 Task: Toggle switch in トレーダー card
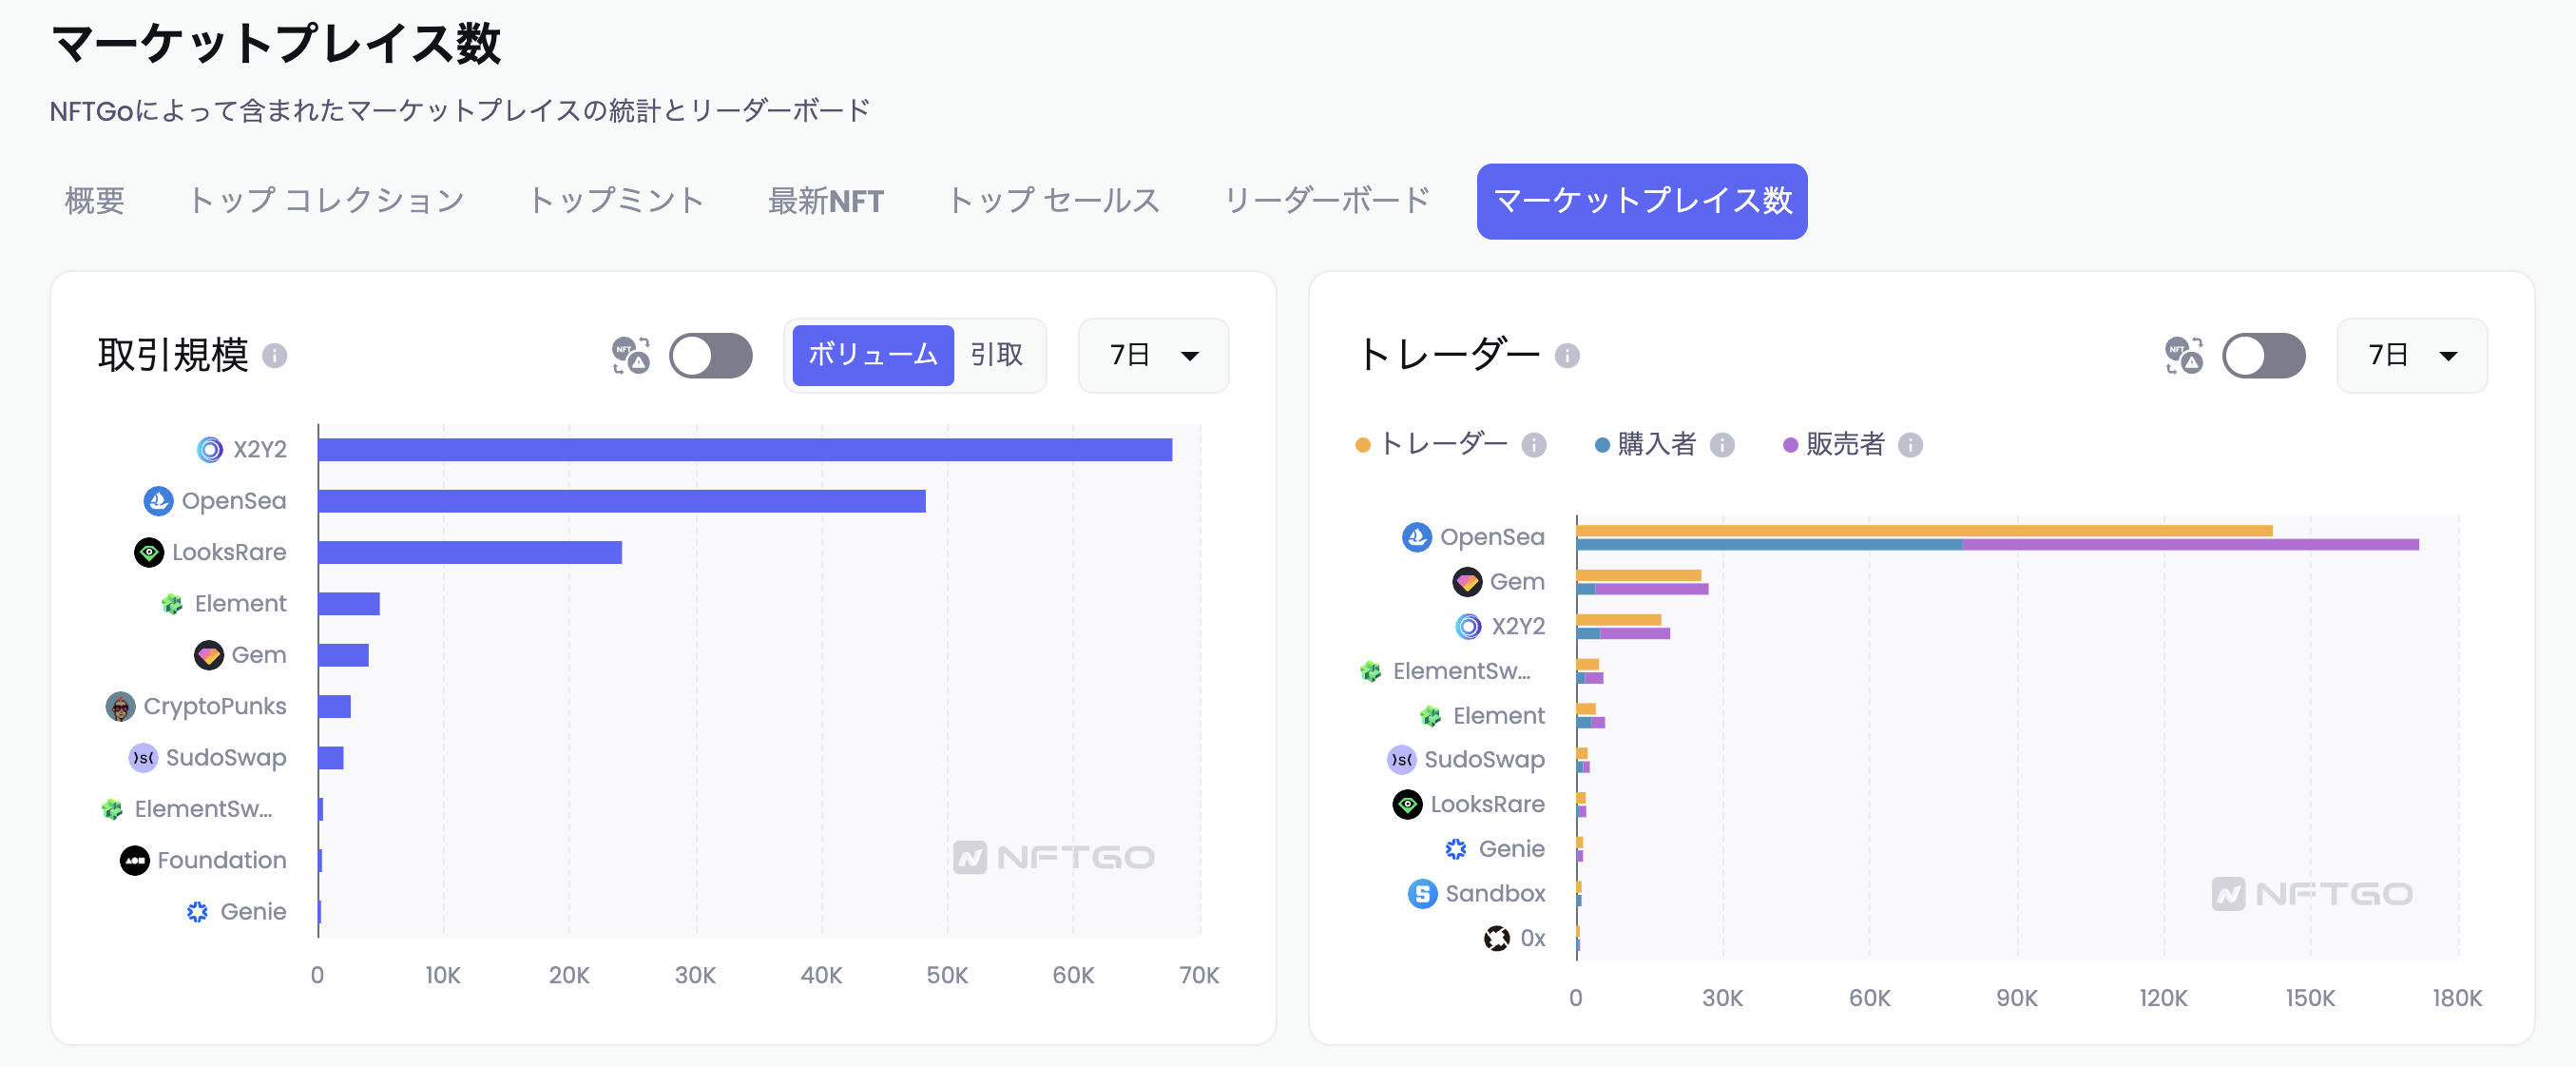click(x=2263, y=356)
